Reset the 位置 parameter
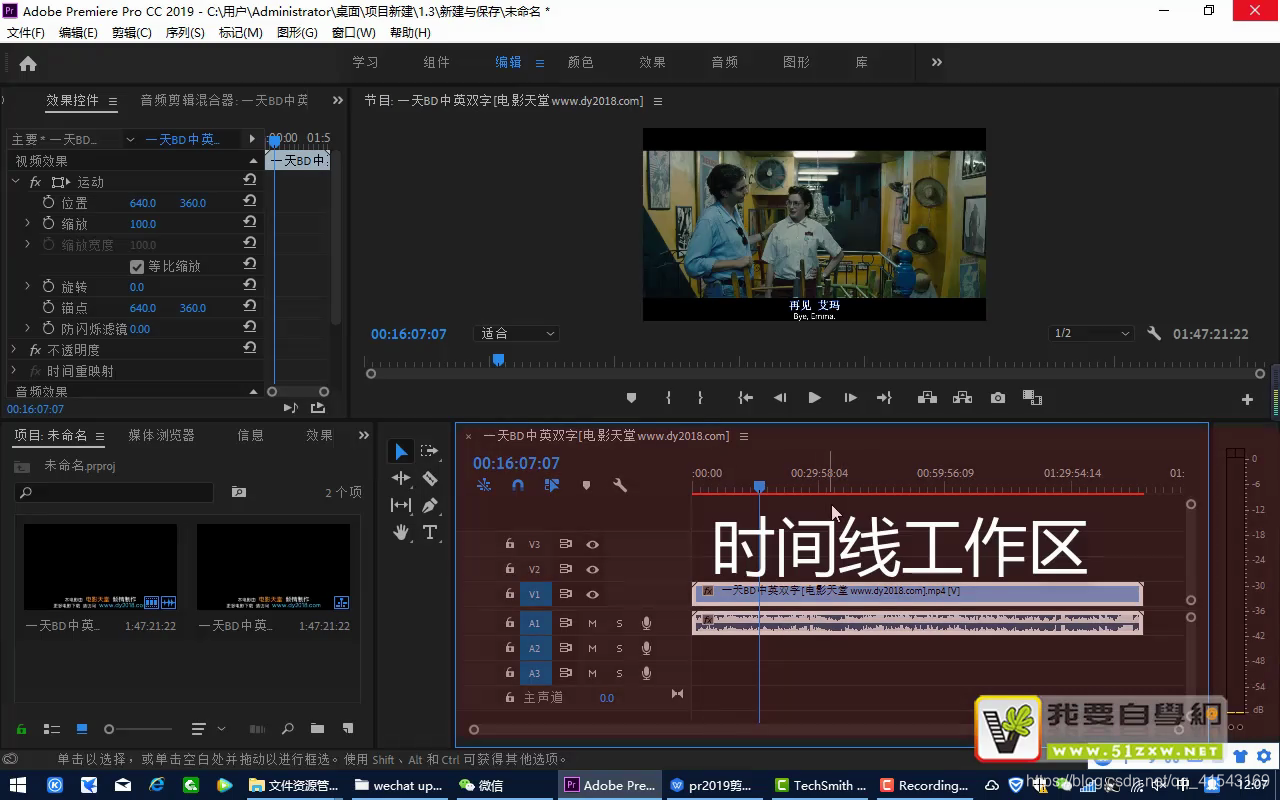 pos(250,201)
